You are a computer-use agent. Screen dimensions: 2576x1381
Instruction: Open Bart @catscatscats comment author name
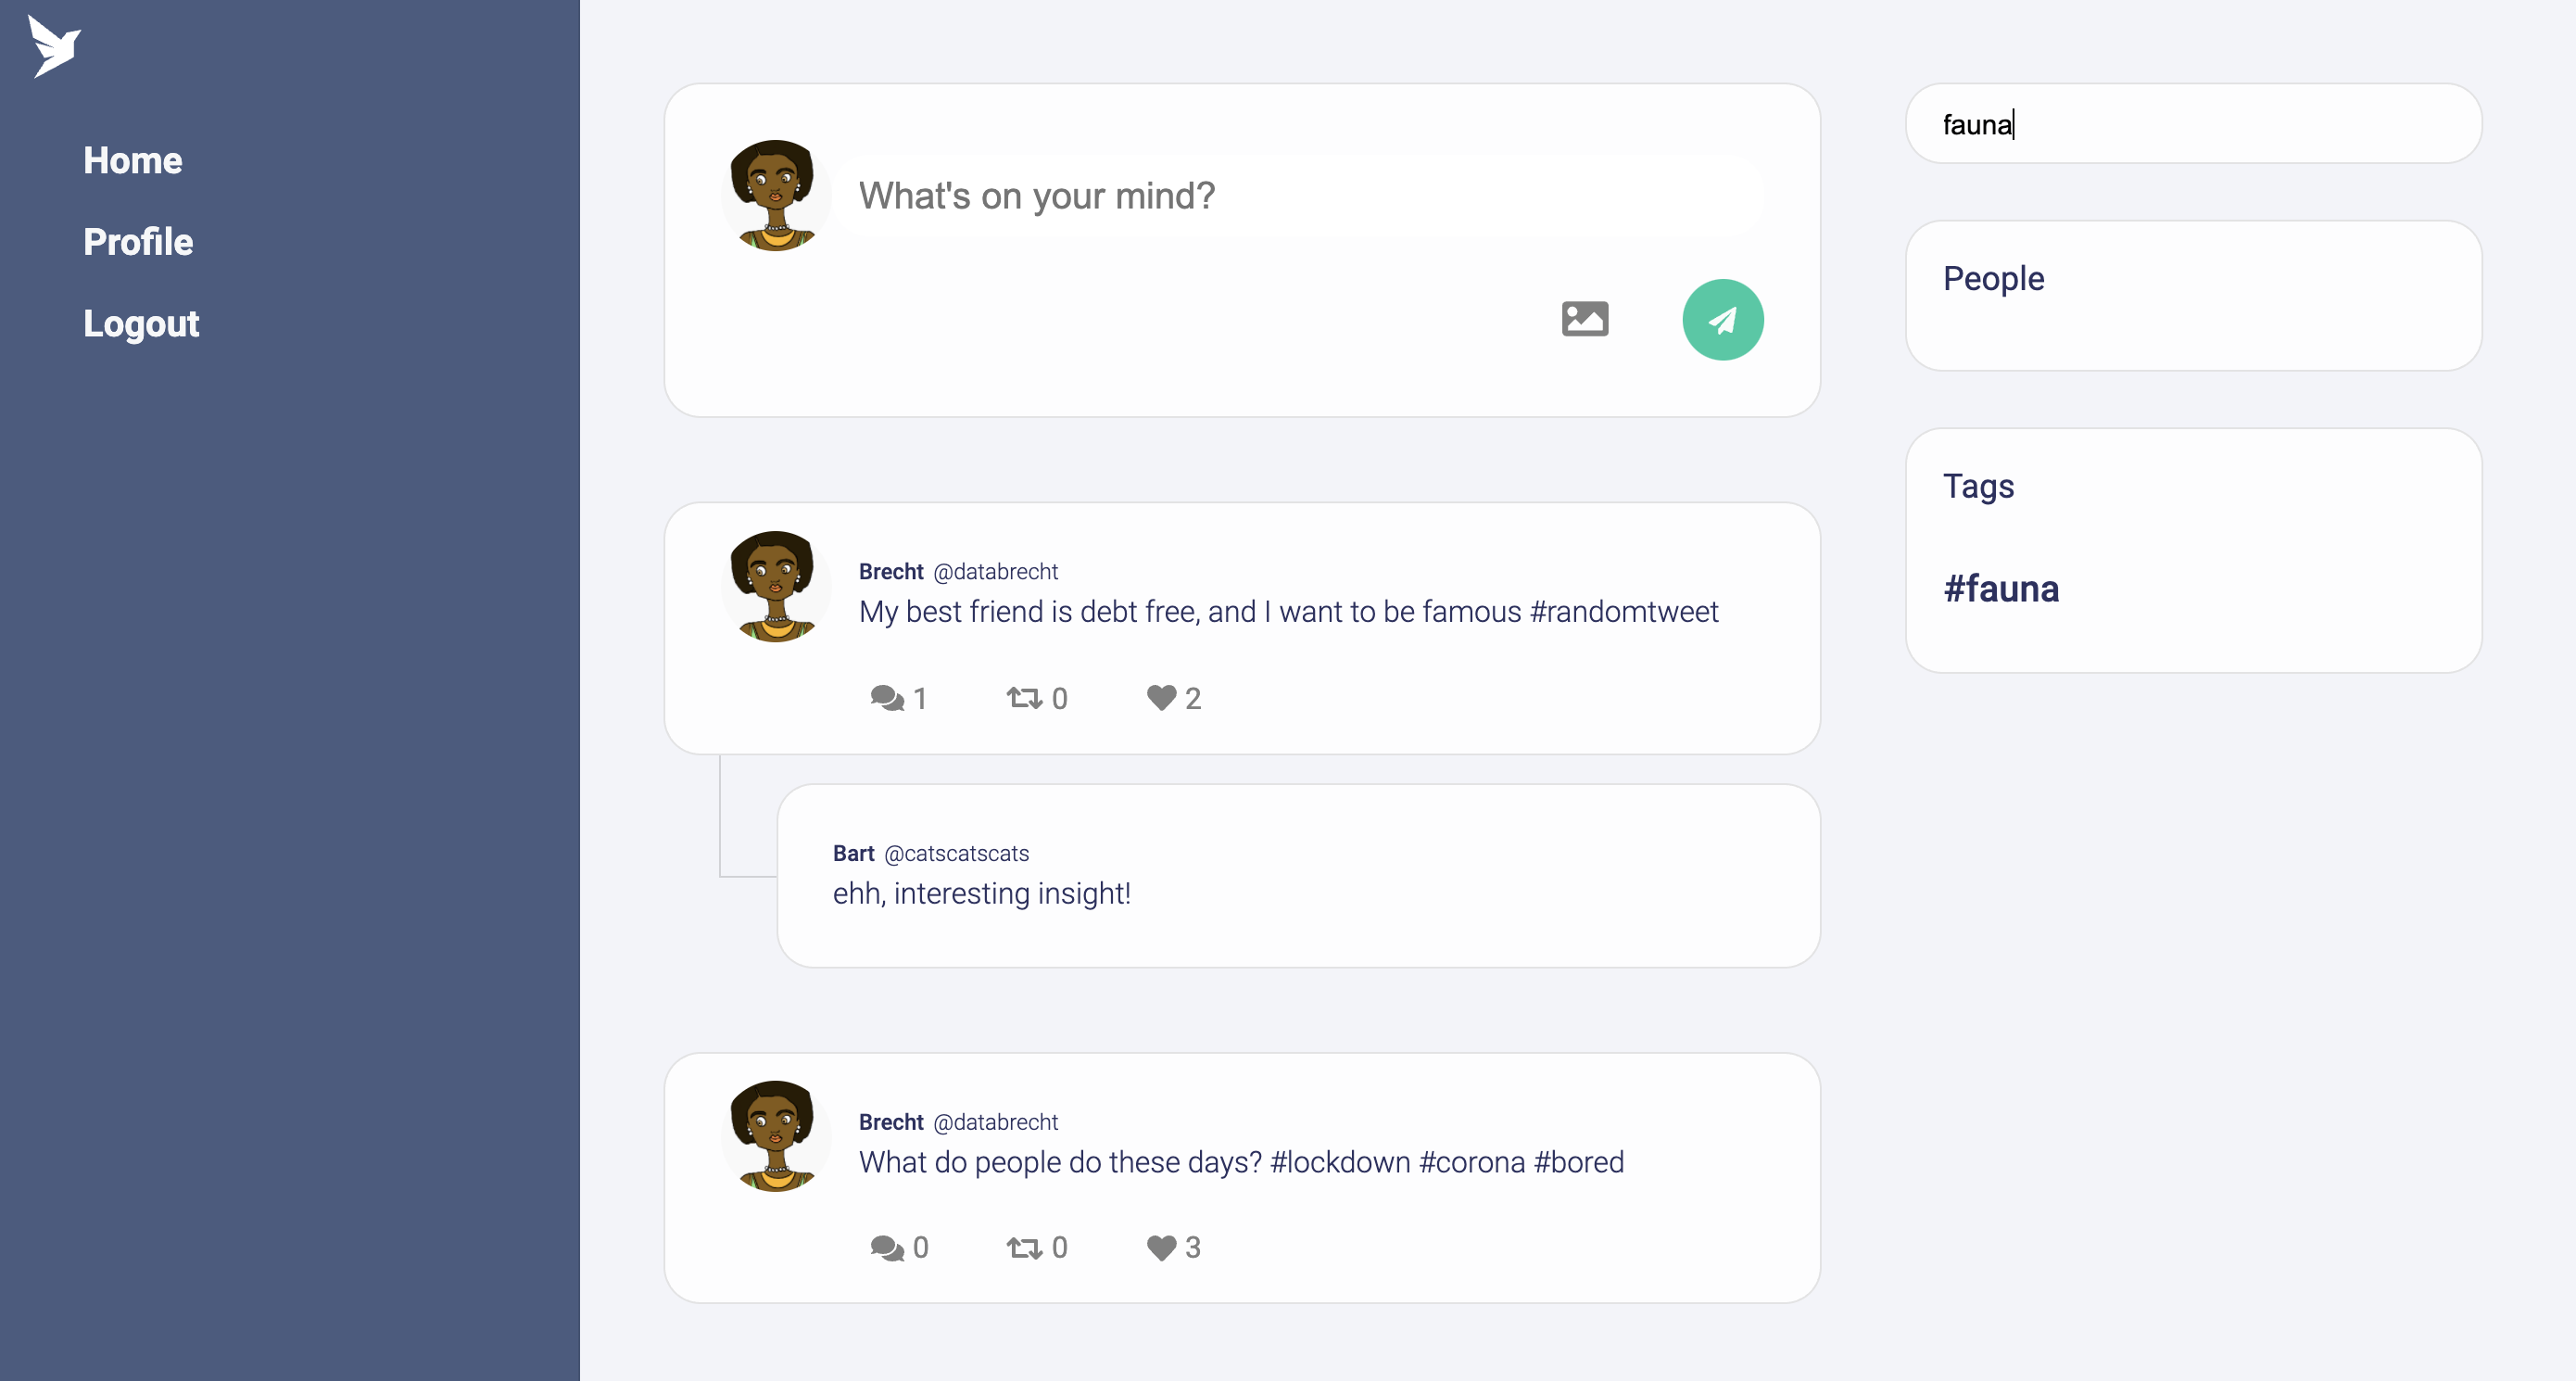point(853,853)
